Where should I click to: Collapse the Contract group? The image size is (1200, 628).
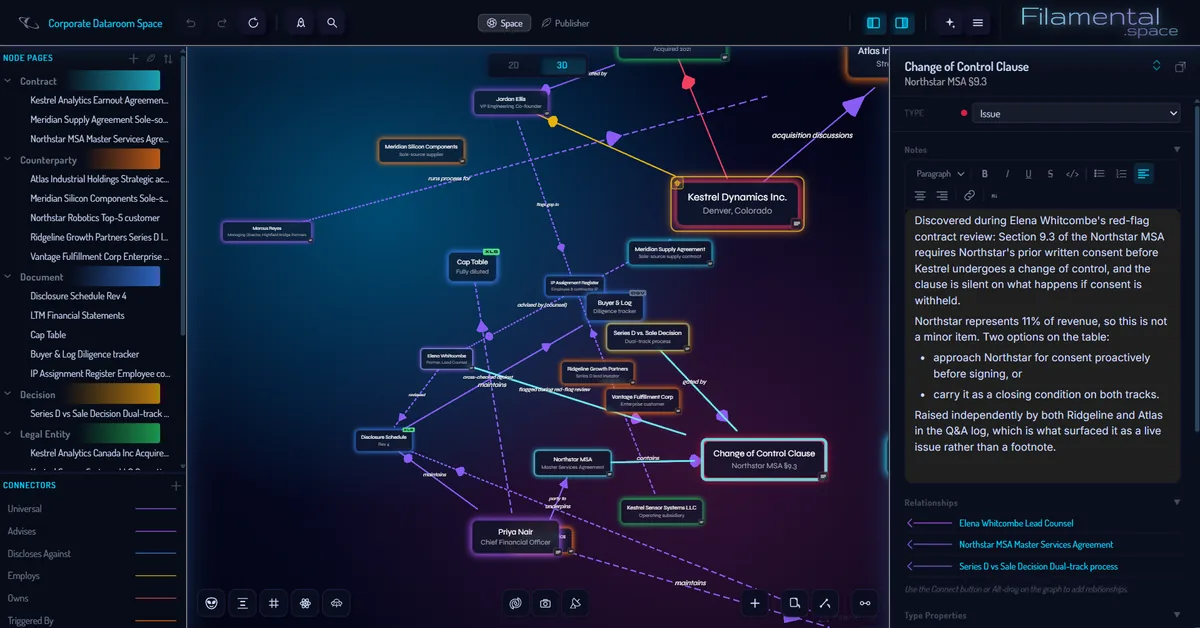click(8, 82)
